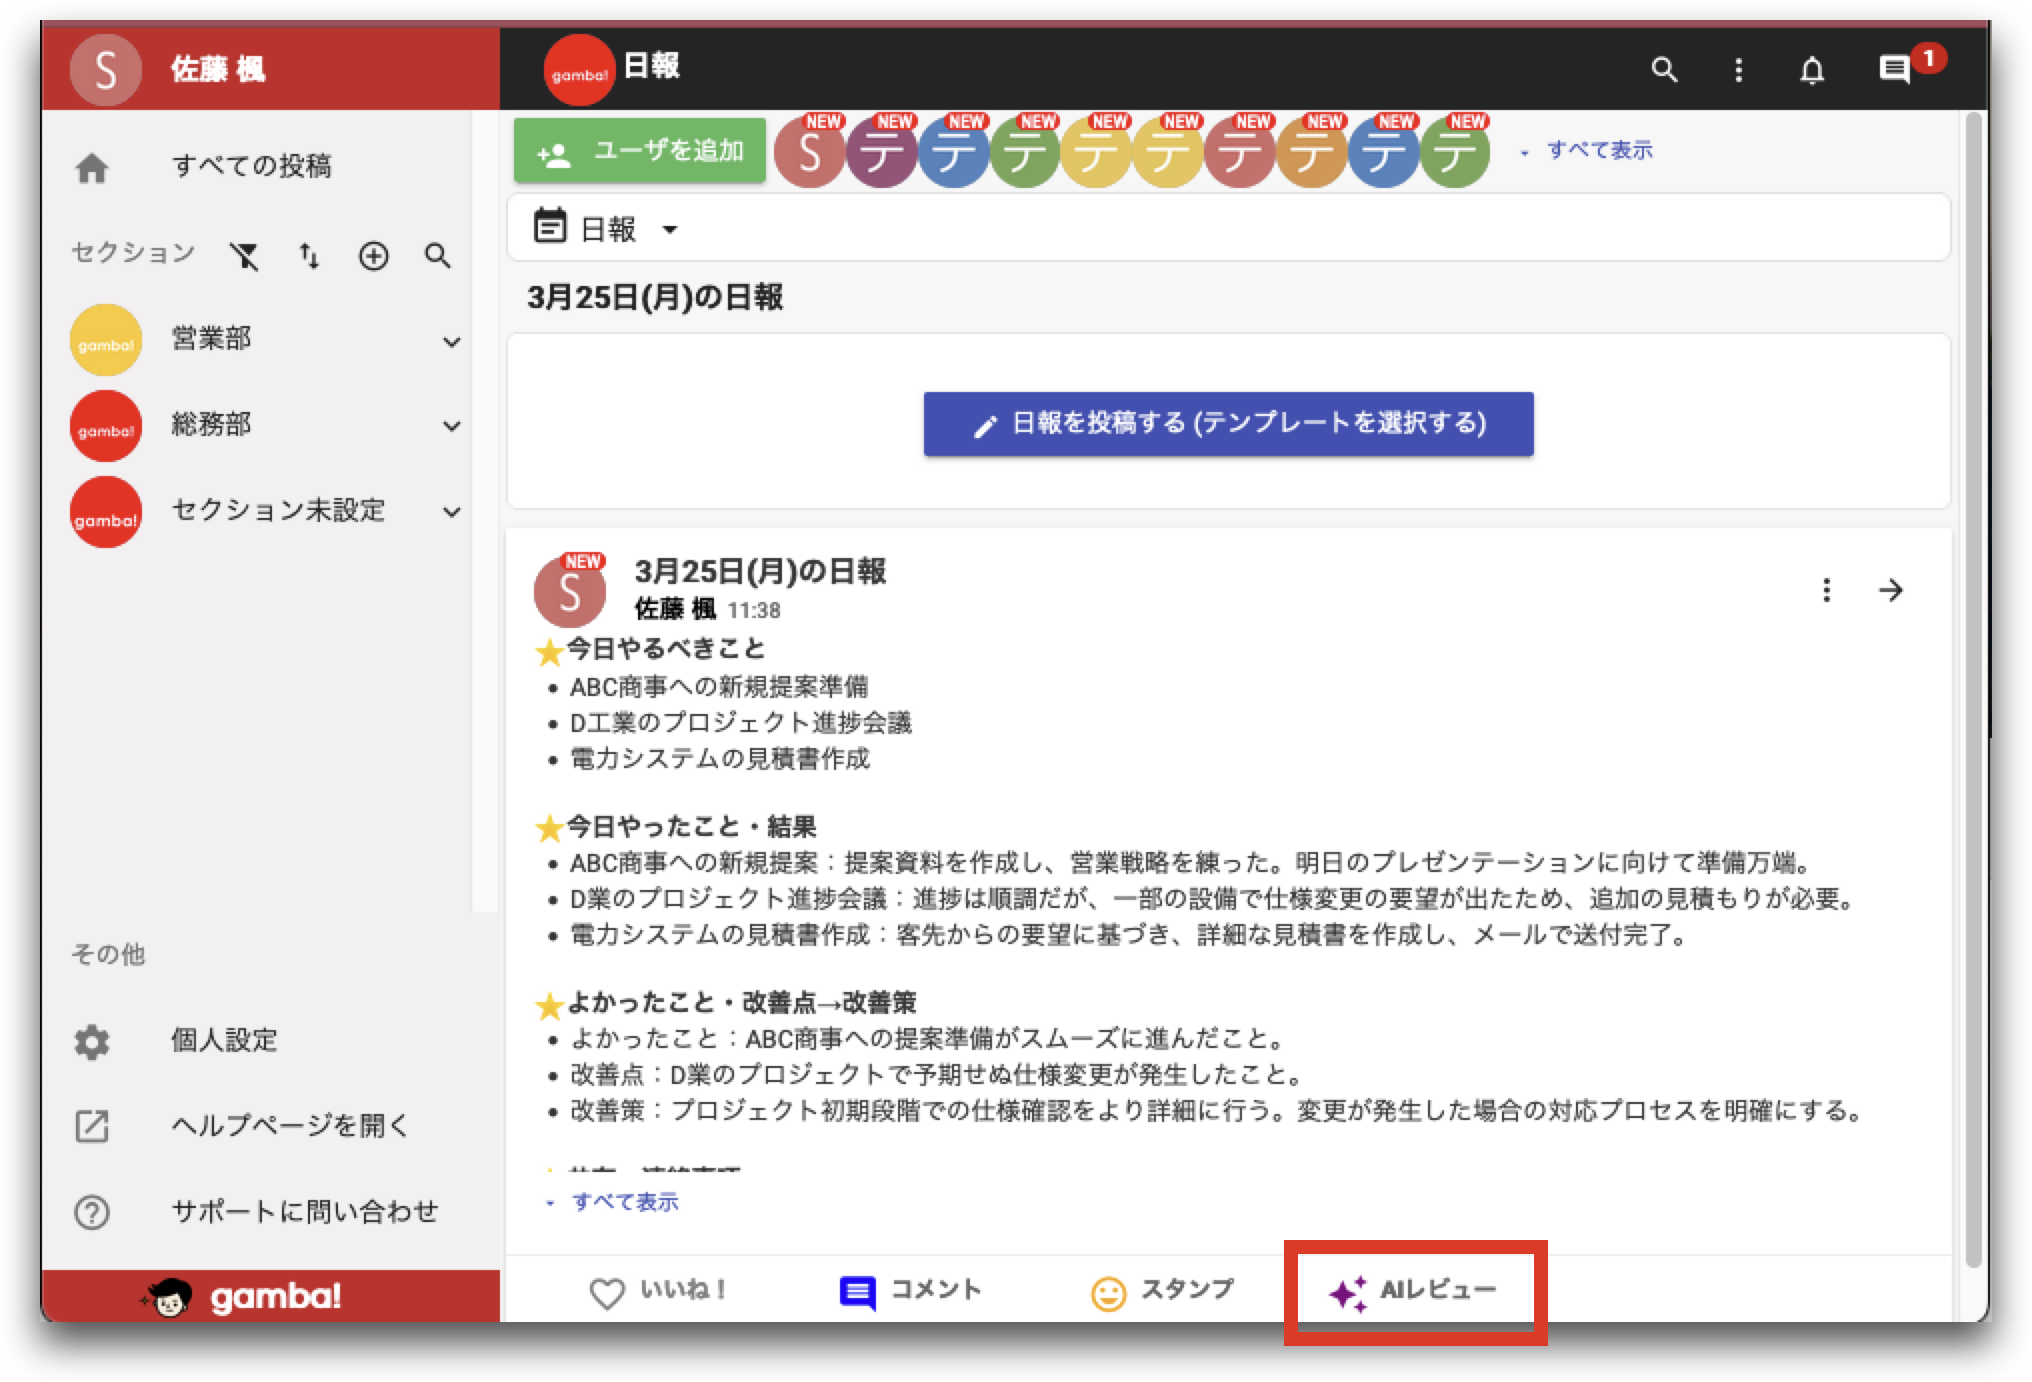Open post detail with arrow icon

coord(1891,590)
